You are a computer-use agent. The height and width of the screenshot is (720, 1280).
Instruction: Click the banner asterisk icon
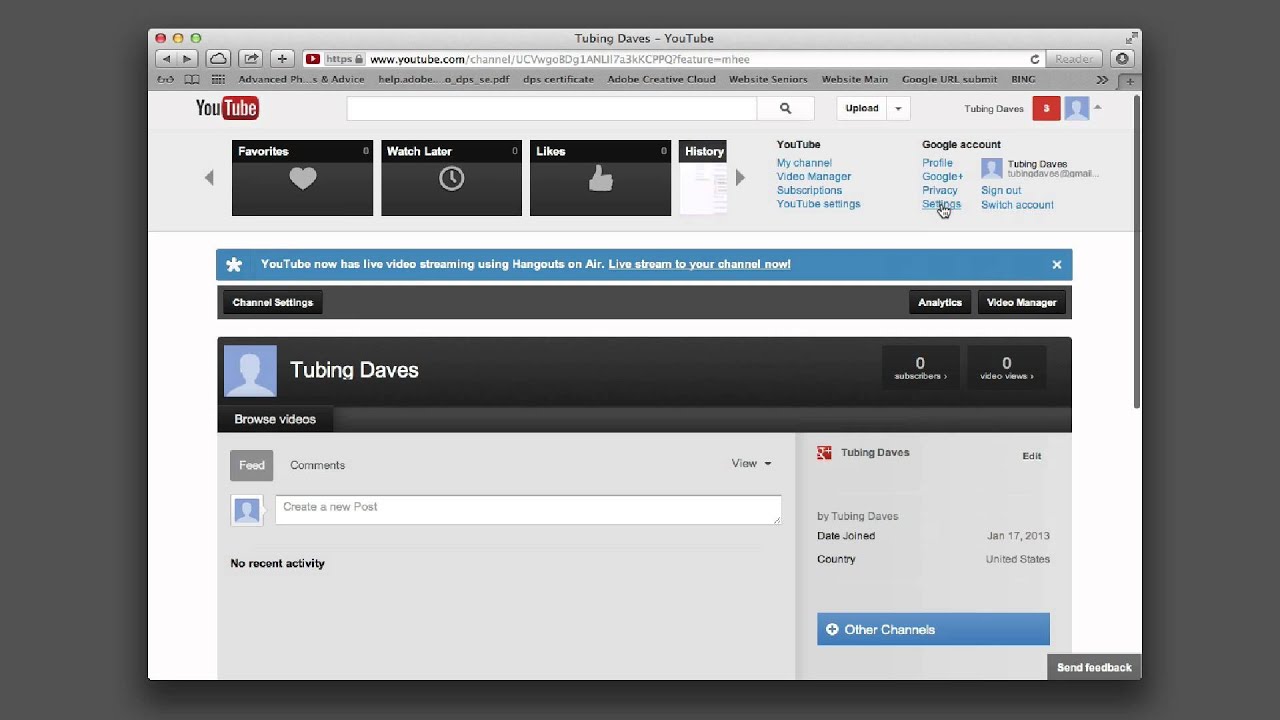point(234,264)
